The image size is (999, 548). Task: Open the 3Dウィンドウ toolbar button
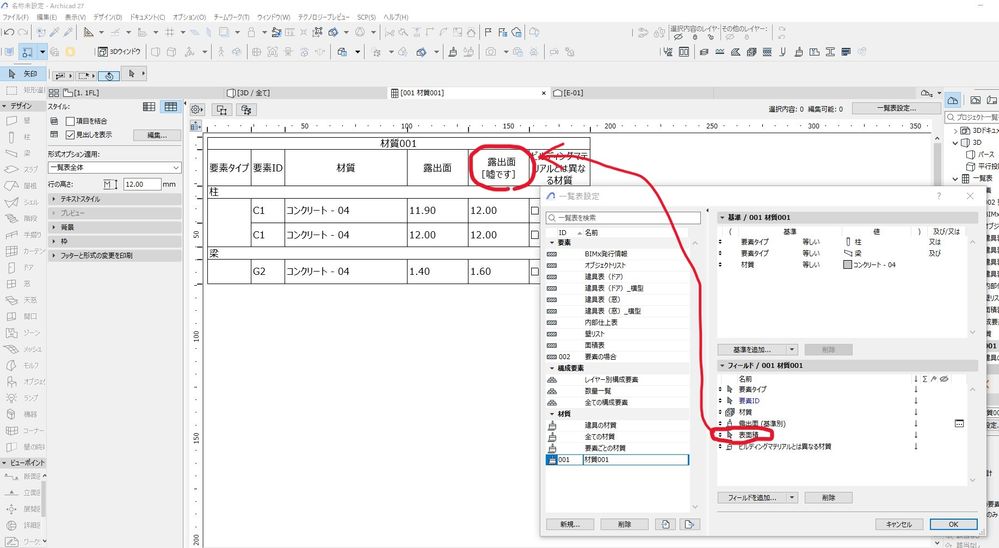pos(120,51)
